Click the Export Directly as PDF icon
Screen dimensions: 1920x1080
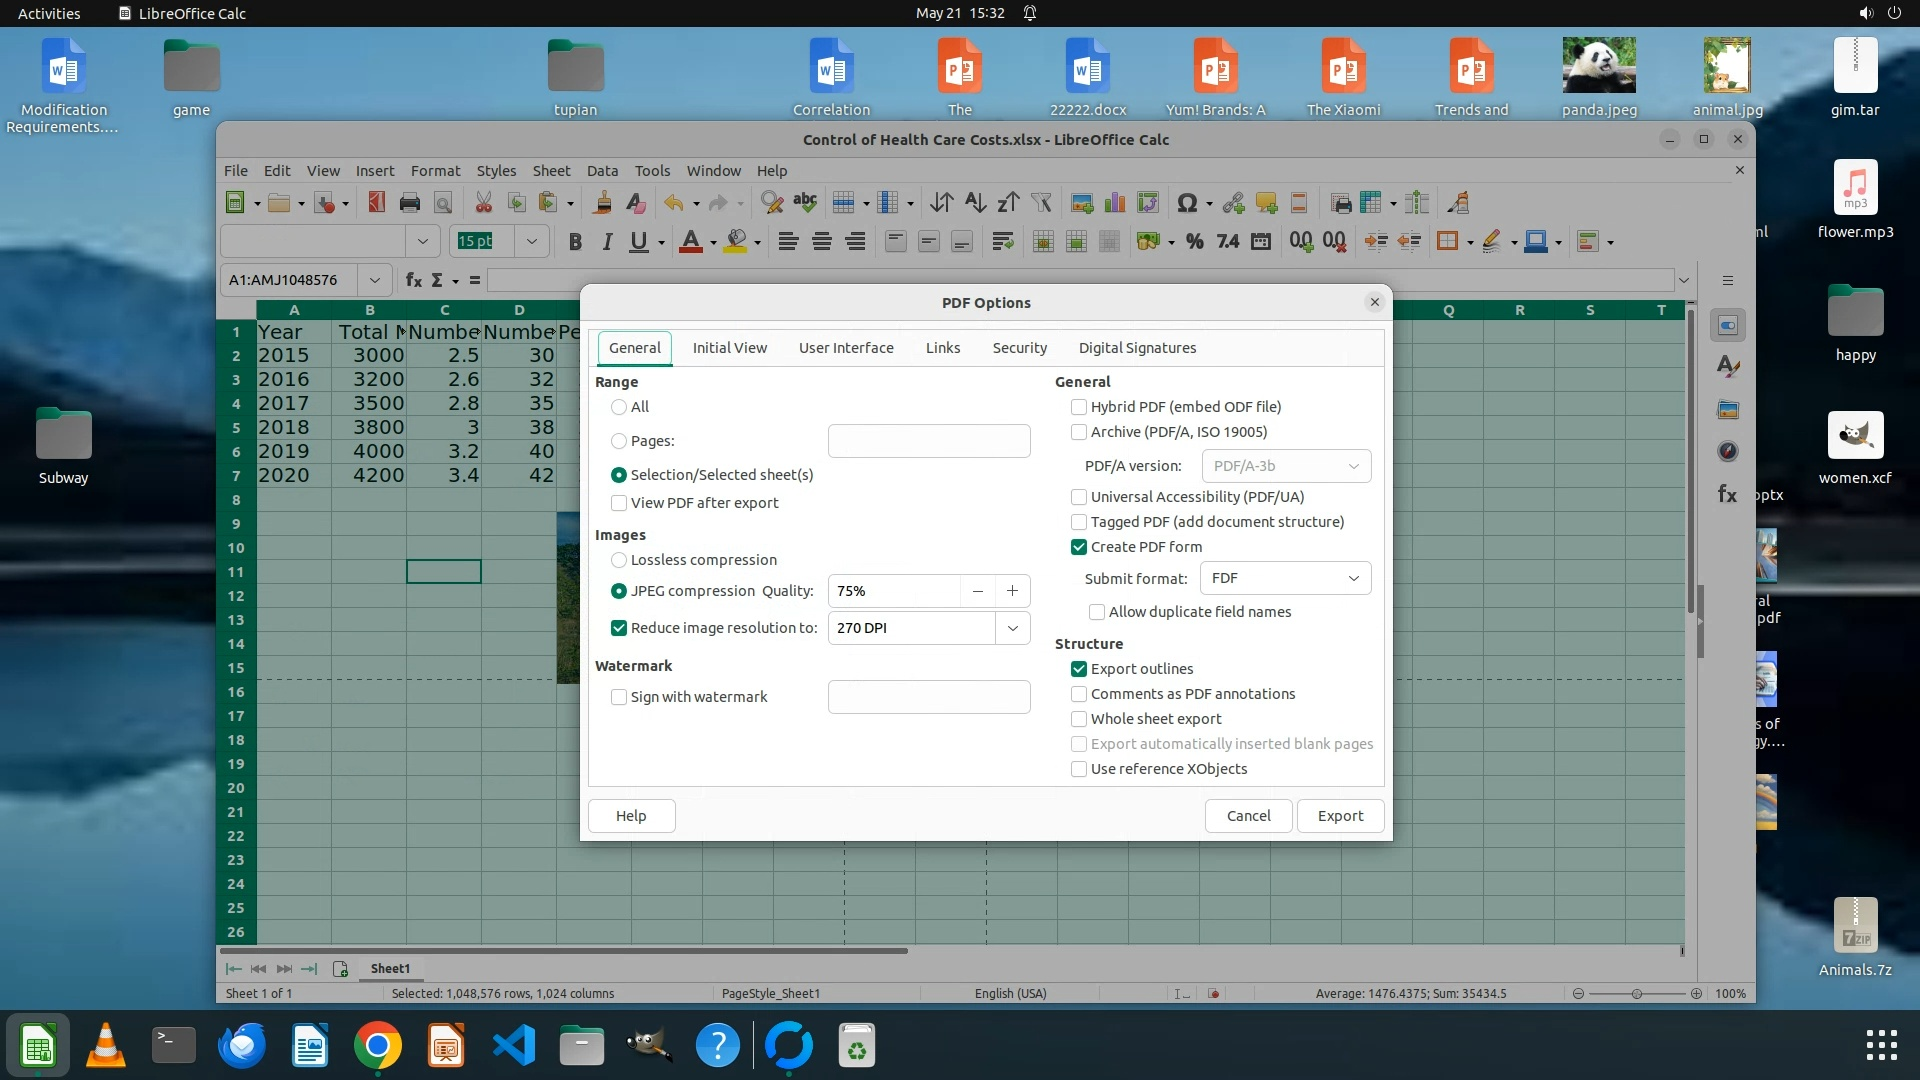[376, 203]
